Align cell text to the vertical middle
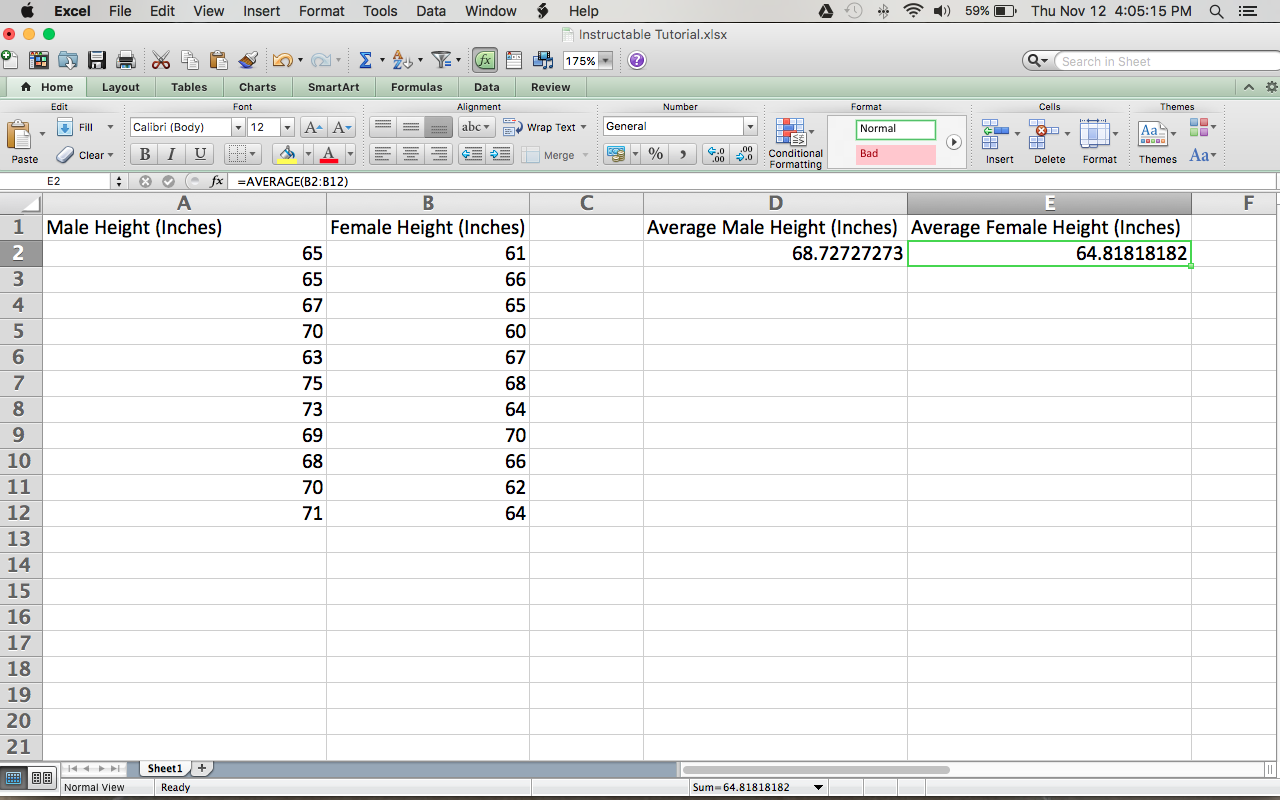The width and height of the screenshot is (1280, 800). click(411, 127)
